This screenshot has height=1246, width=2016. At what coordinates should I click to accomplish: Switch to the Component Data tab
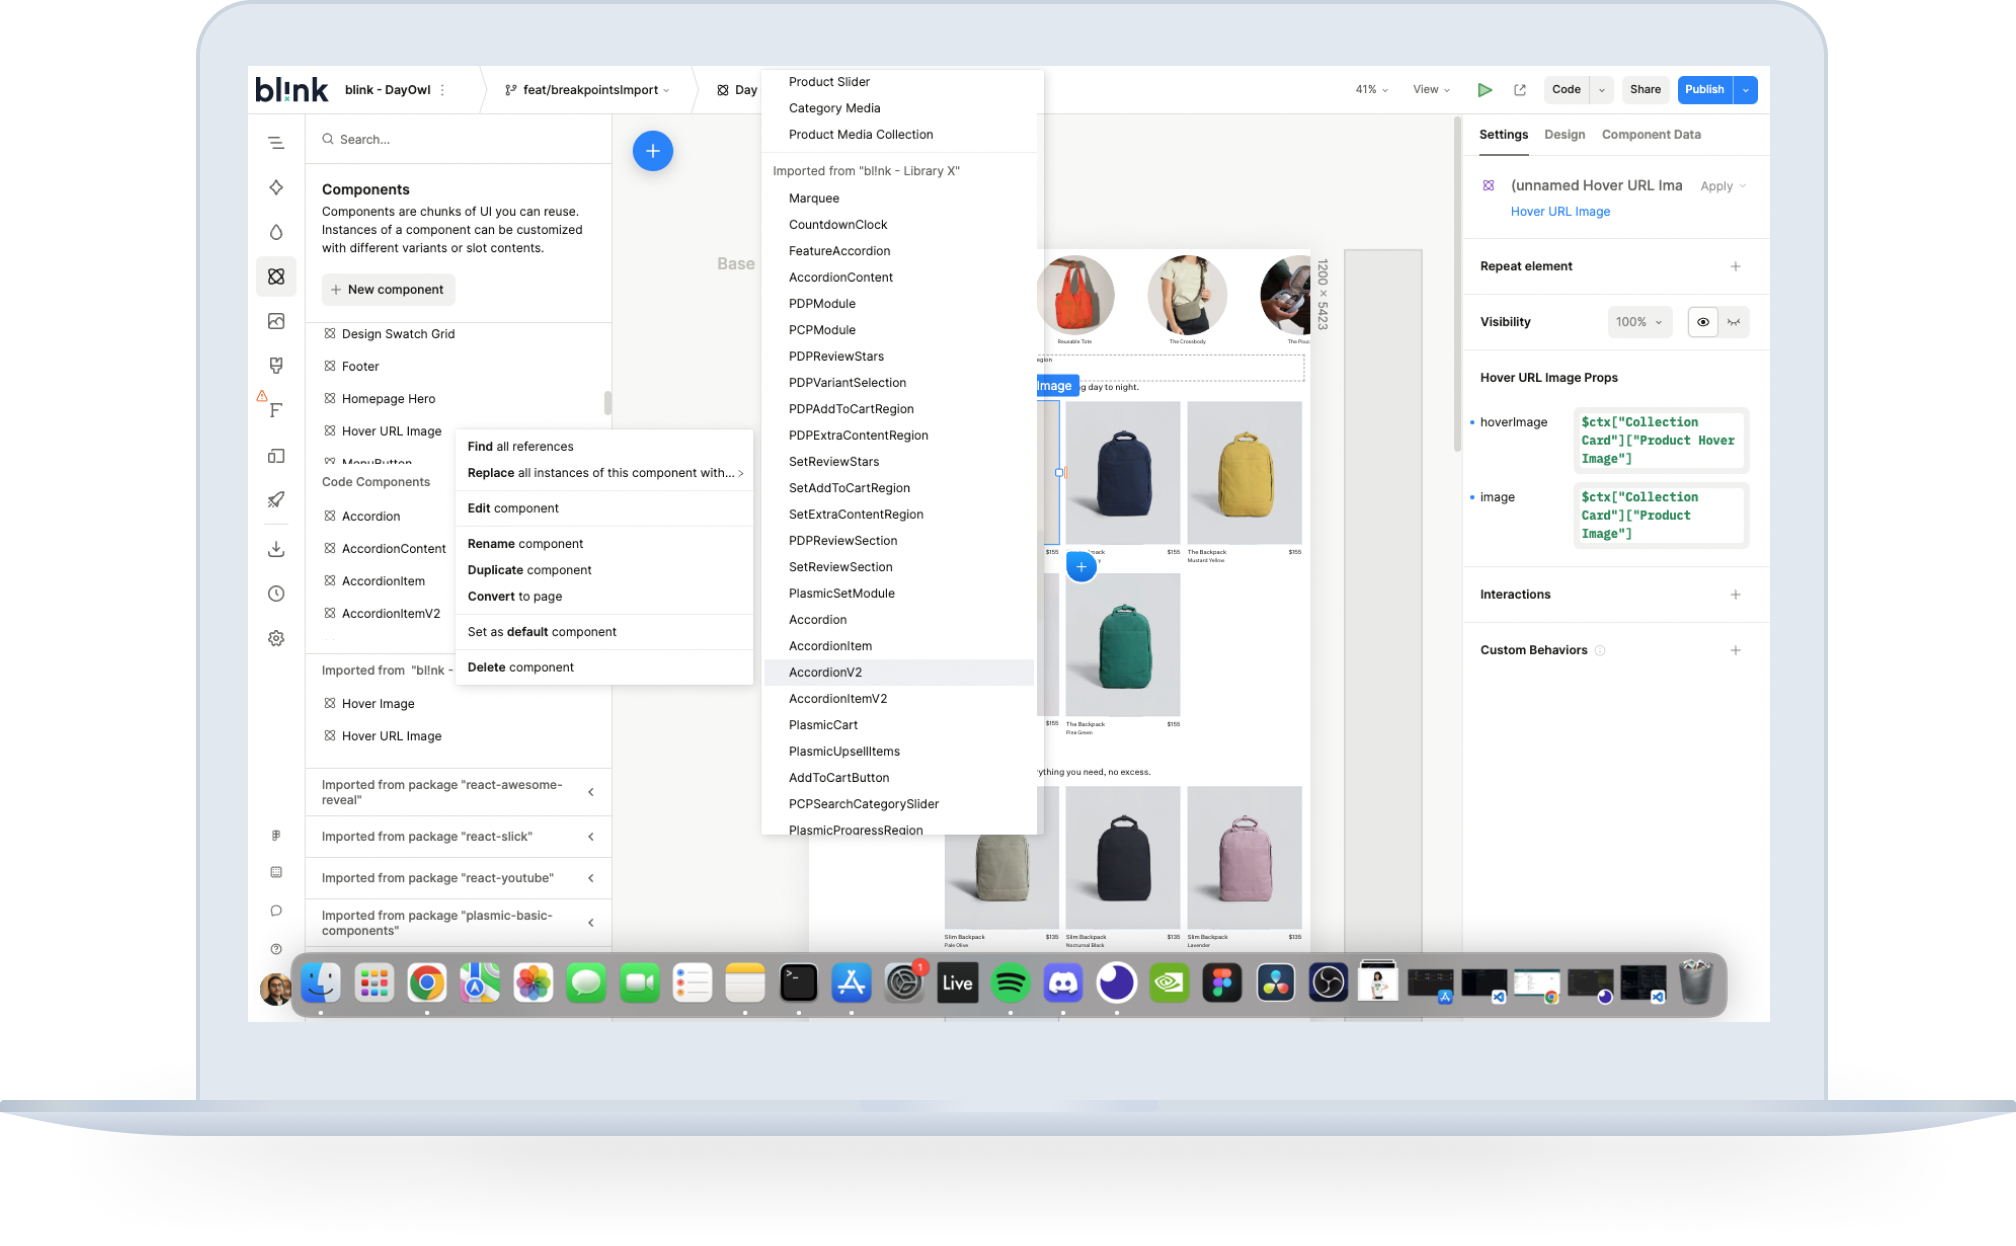click(1651, 135)
